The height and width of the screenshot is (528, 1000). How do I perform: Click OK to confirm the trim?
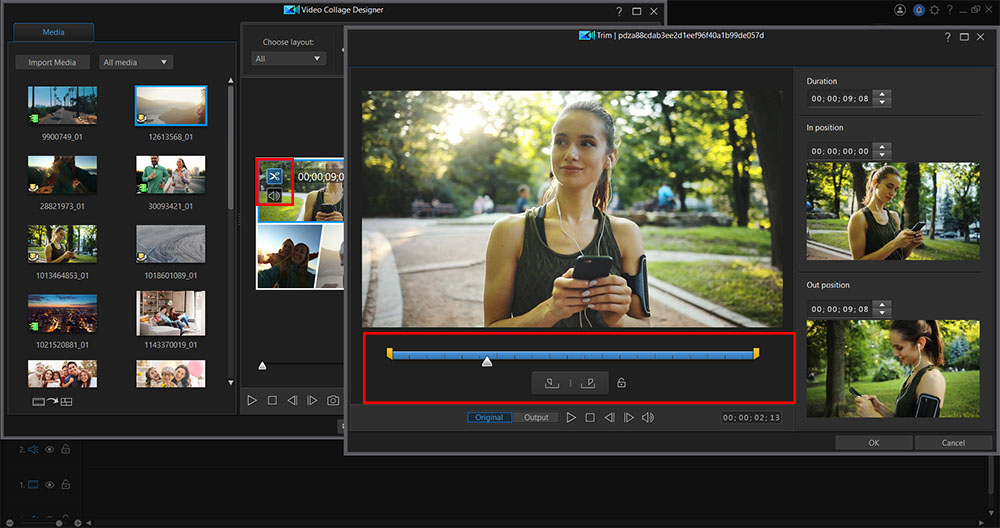873,442
